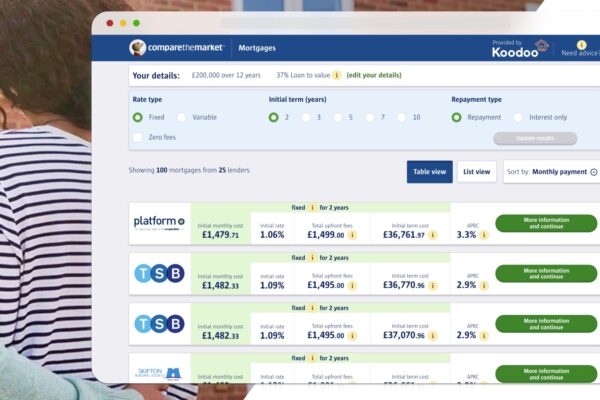Screen dimensions: 600x400
Task: Select 3 years initial term
Action: point(306,117)
